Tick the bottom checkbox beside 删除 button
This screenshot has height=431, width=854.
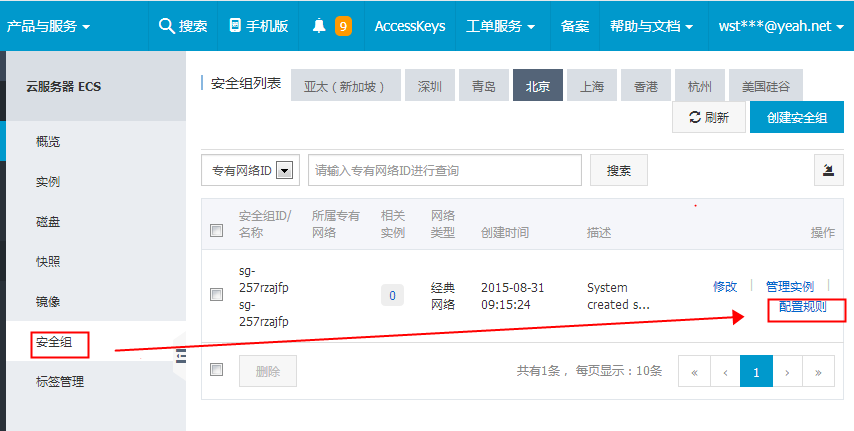click(x=217, y=370)
